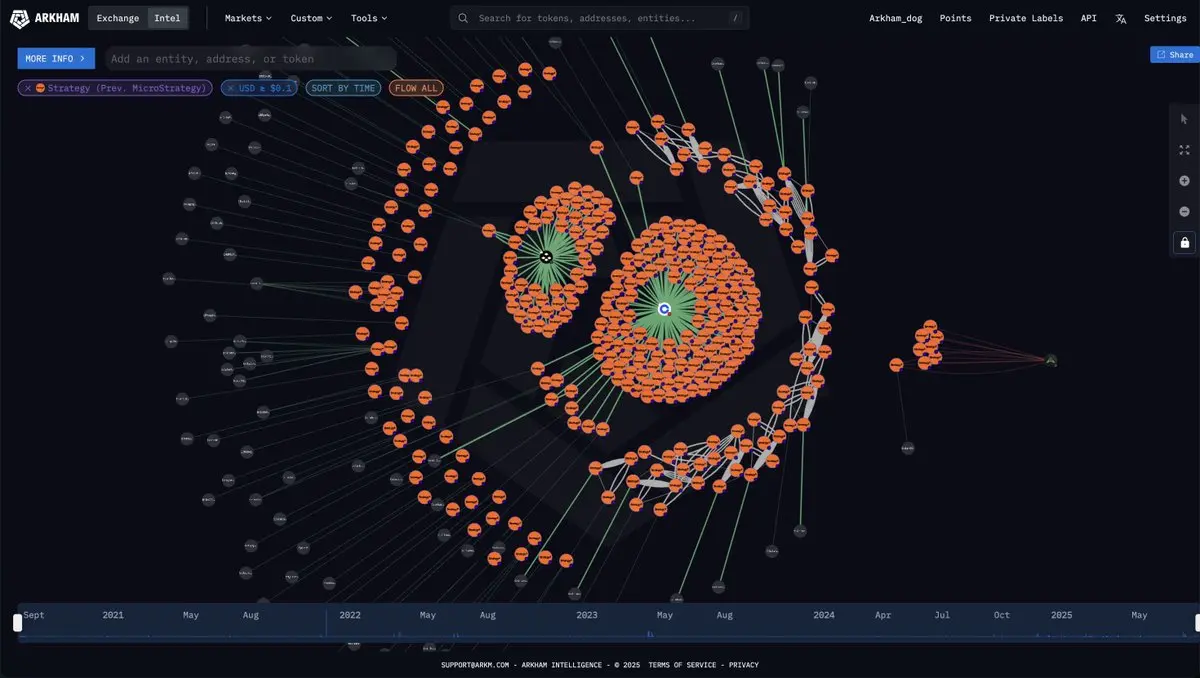Toggle SORT BY TIME
Screen dimensions: 1200x678
pos(343,88)
